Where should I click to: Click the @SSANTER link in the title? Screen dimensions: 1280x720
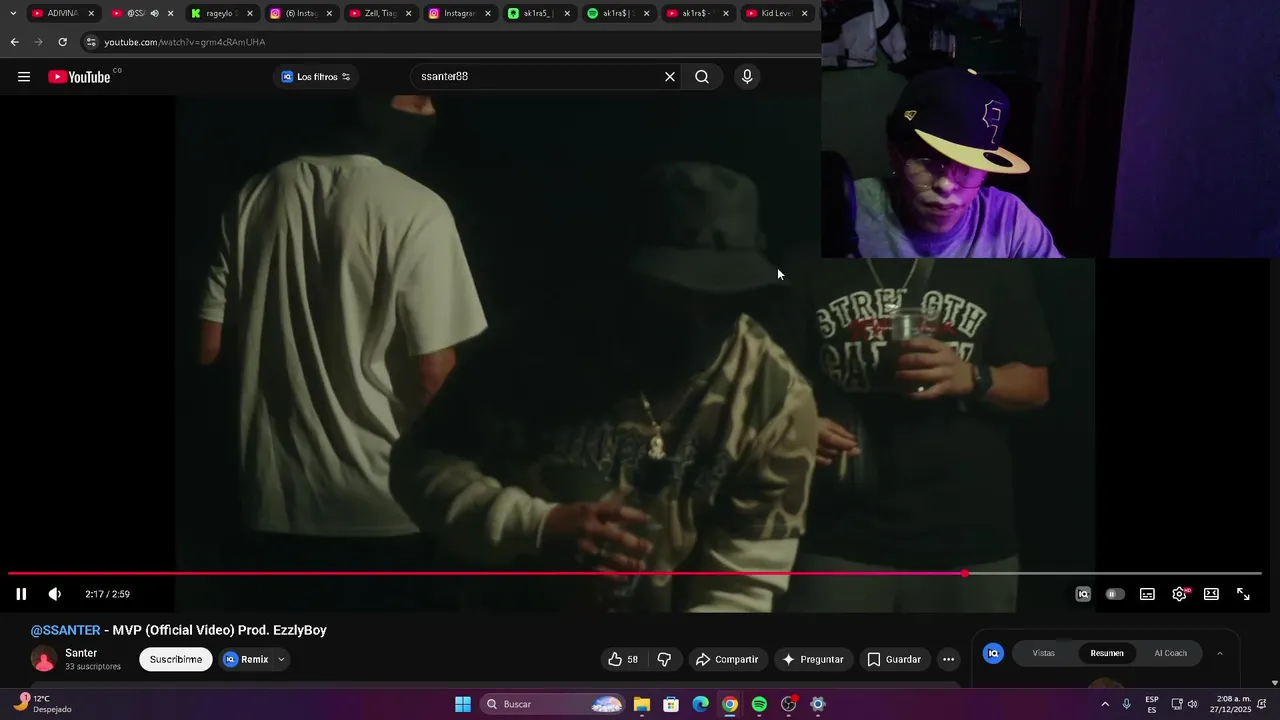(65, 630)
